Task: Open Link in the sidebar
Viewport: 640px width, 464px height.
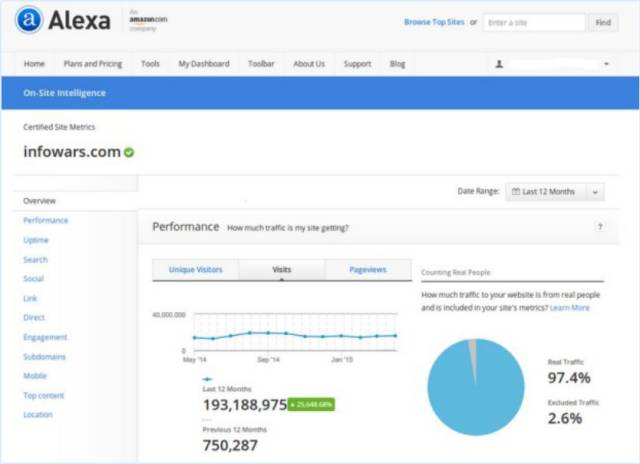Action: tap(30, 298)
